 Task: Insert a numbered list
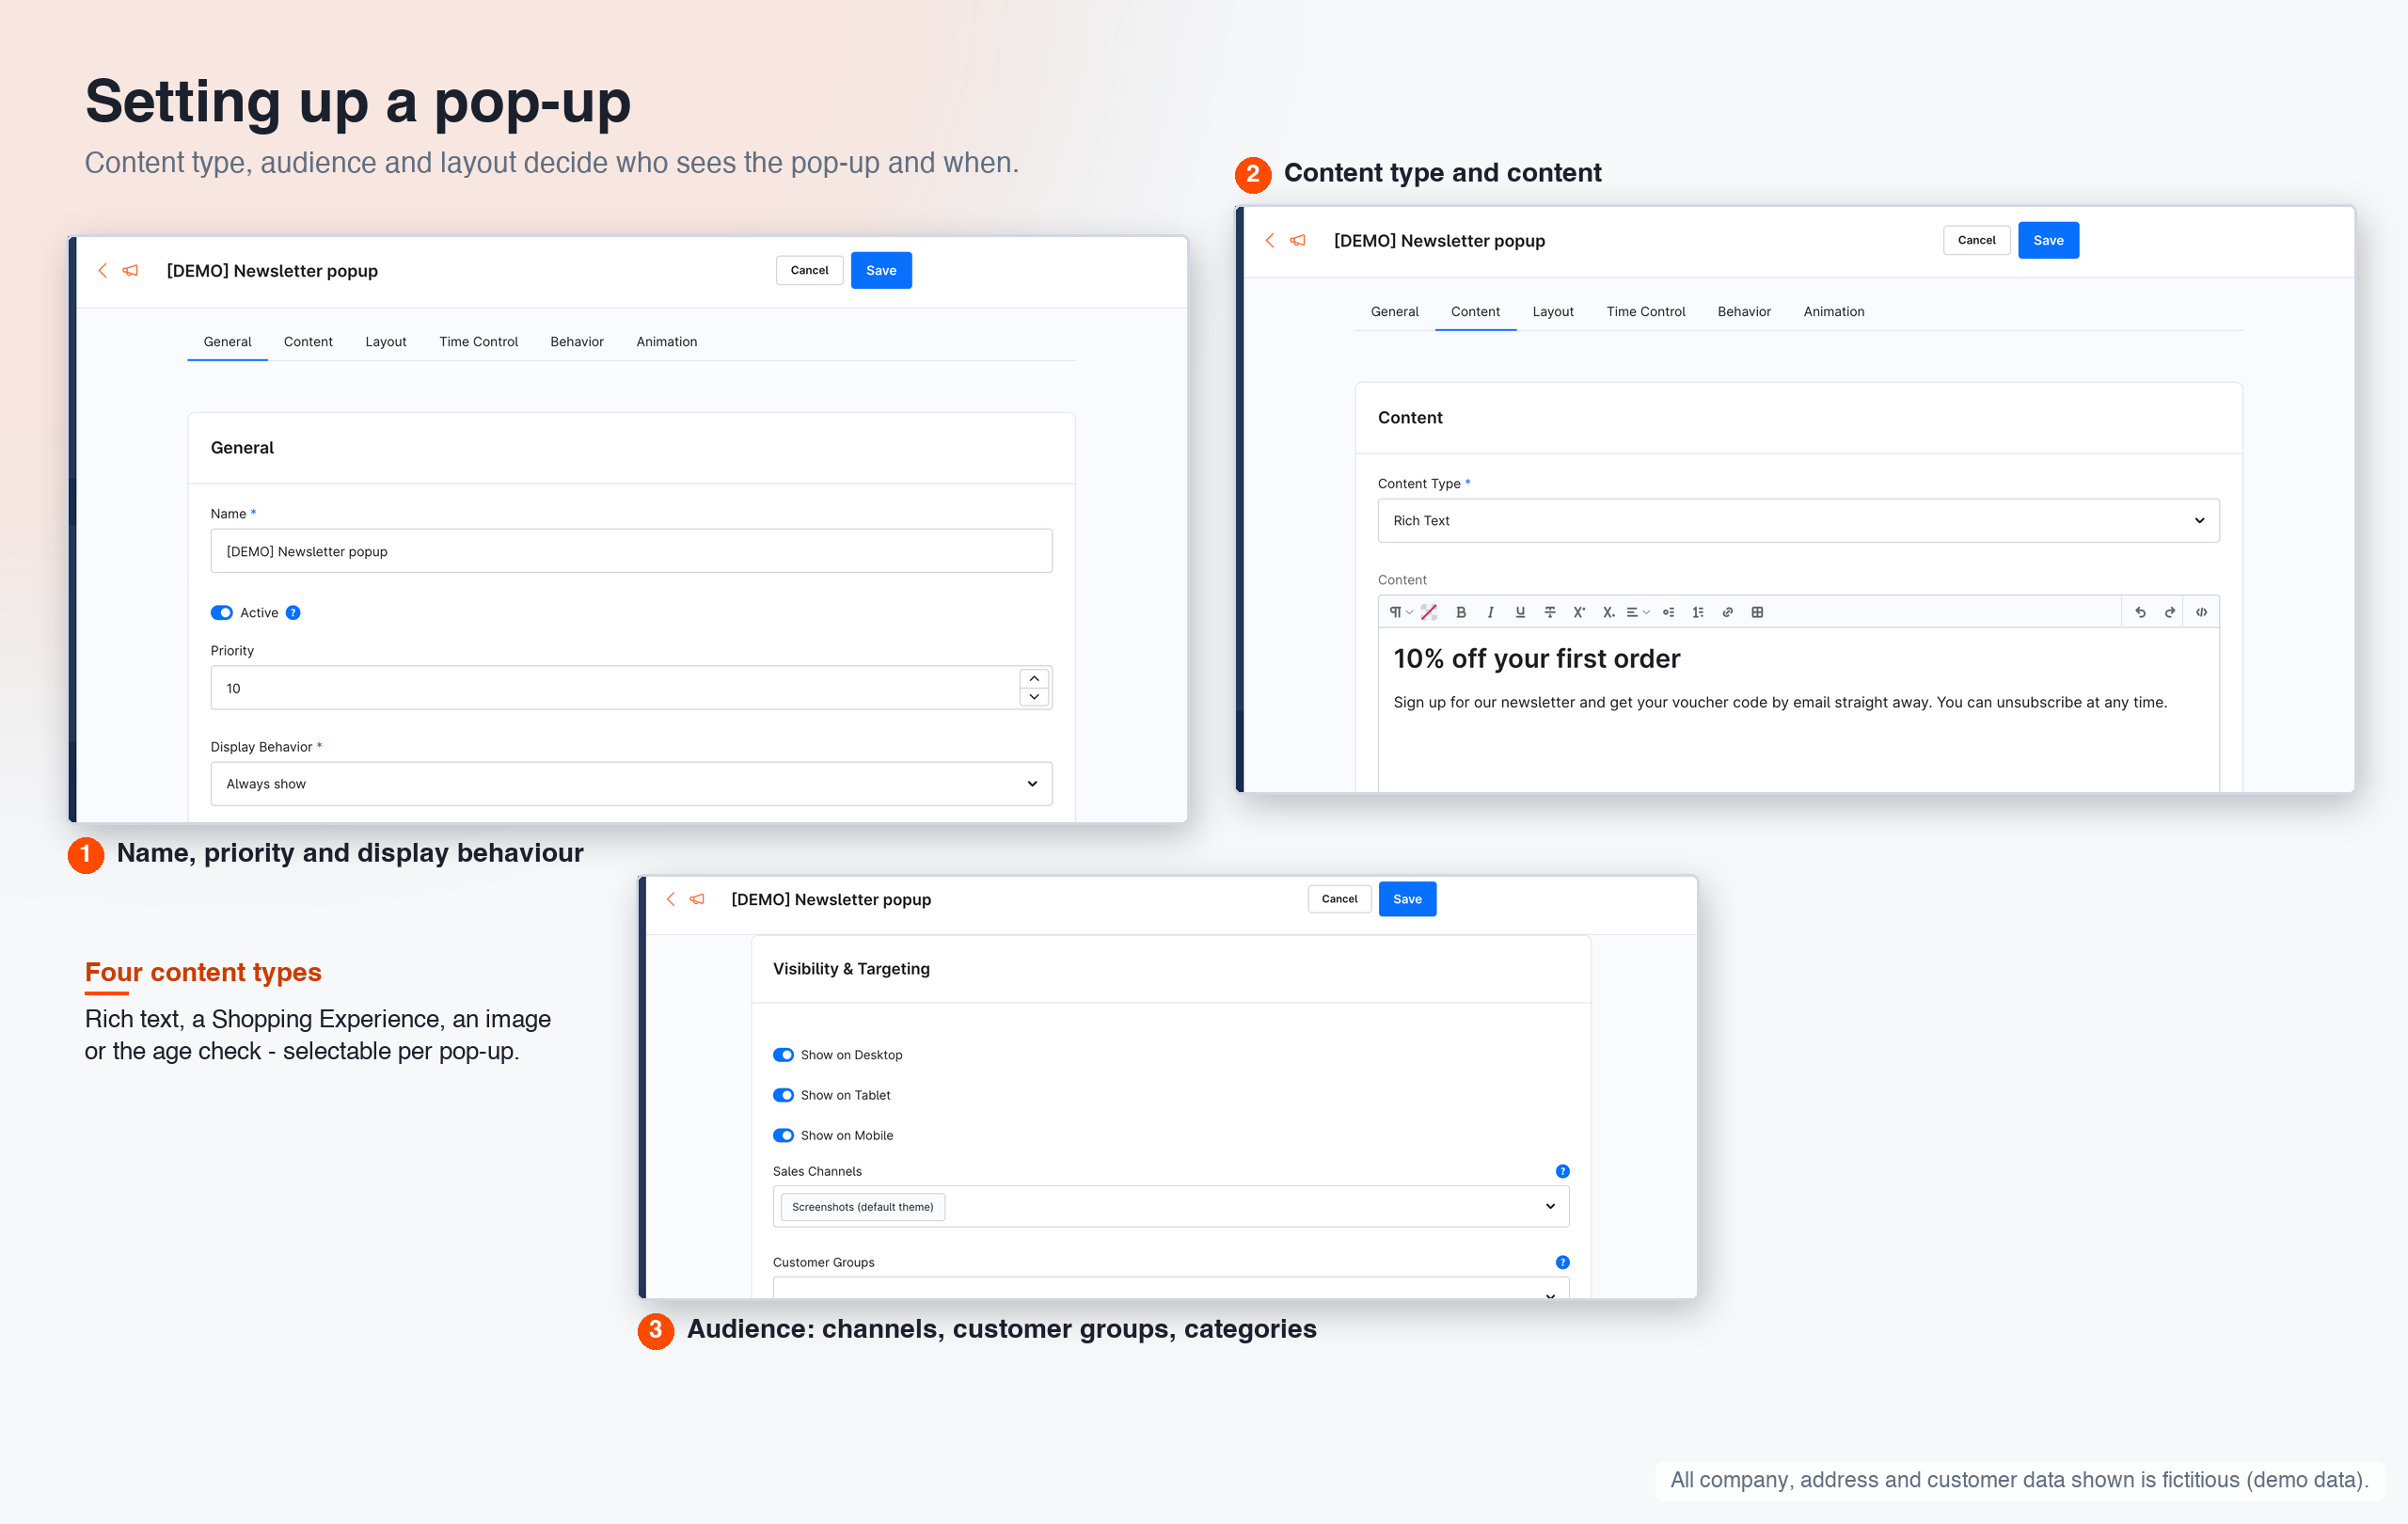pyautogui.click(x=1698, y=612)
